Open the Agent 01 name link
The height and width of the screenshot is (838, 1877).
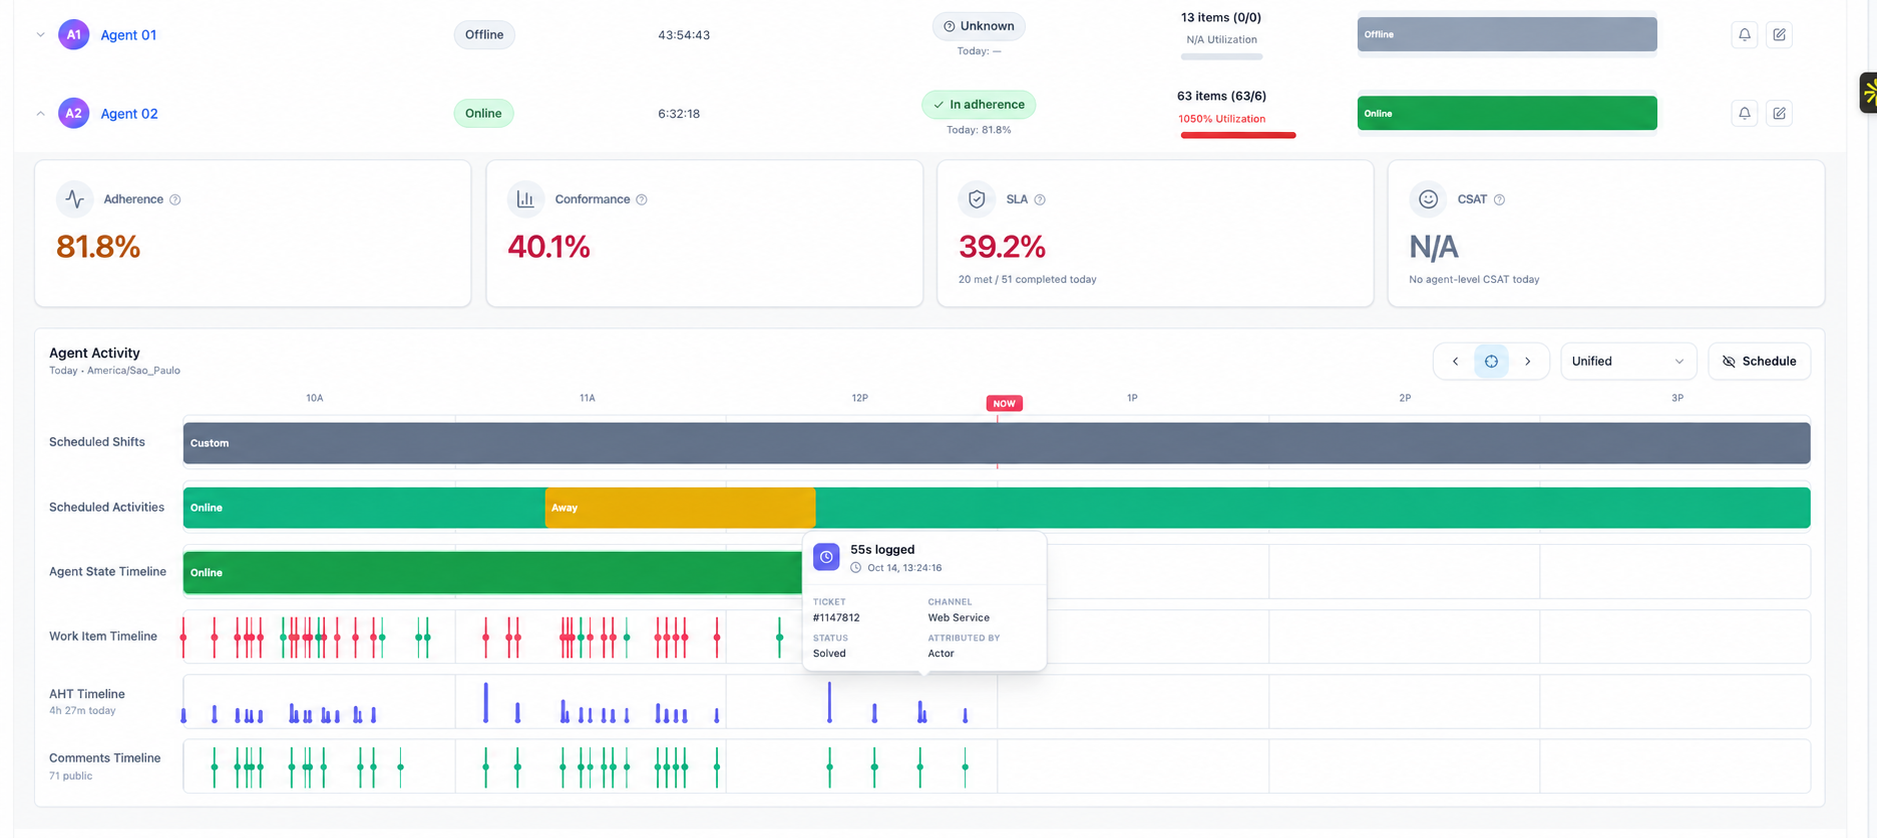tap(129, 35)
